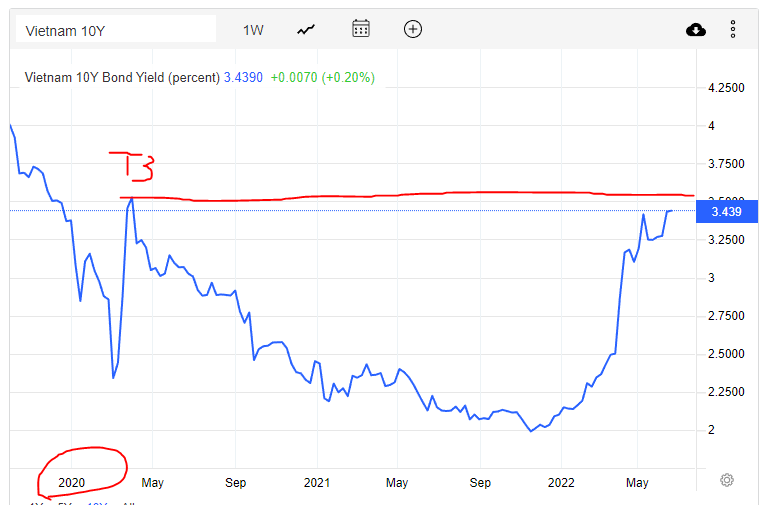Select the red horizontal resistance line
The width and height of the screenshot is (763, 505).
click(x=400, y=195)
